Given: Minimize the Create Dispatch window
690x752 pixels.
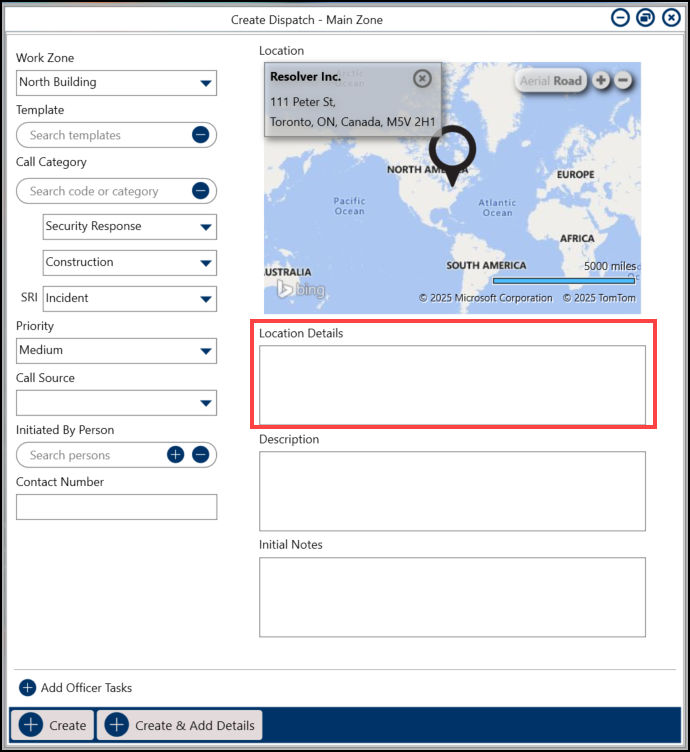Looking at the screenshot, I should click(620, 18).
